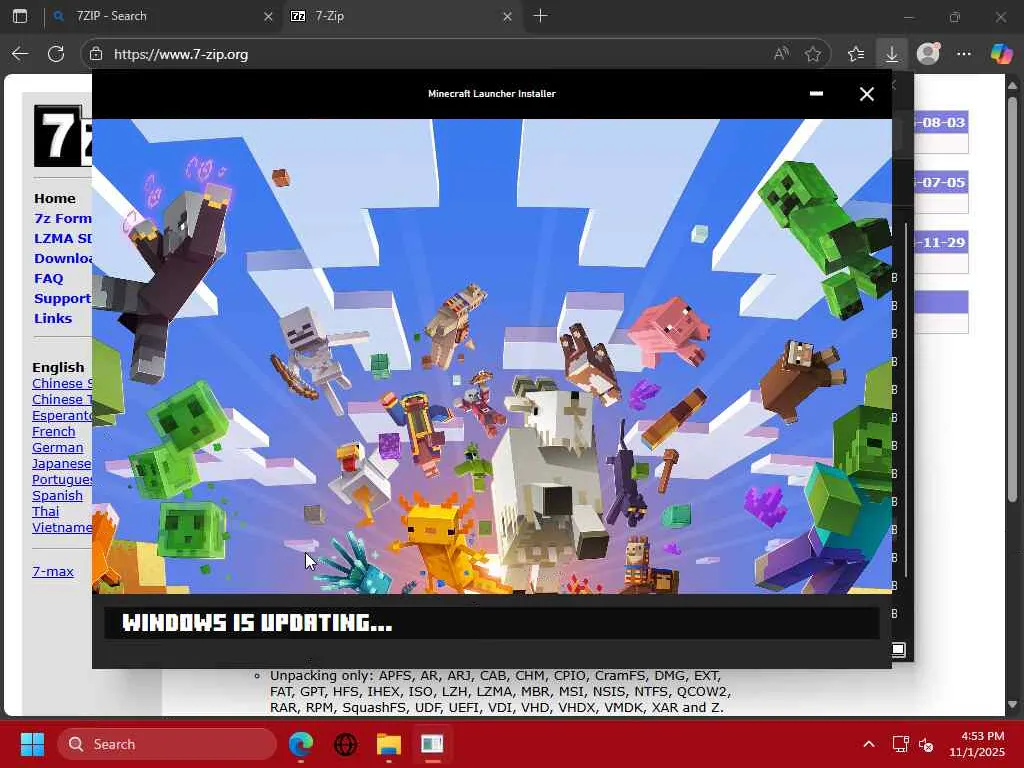Click the 7-Zip logo image
Viewport: 1024px width, 768px height.
coord(63,136)
